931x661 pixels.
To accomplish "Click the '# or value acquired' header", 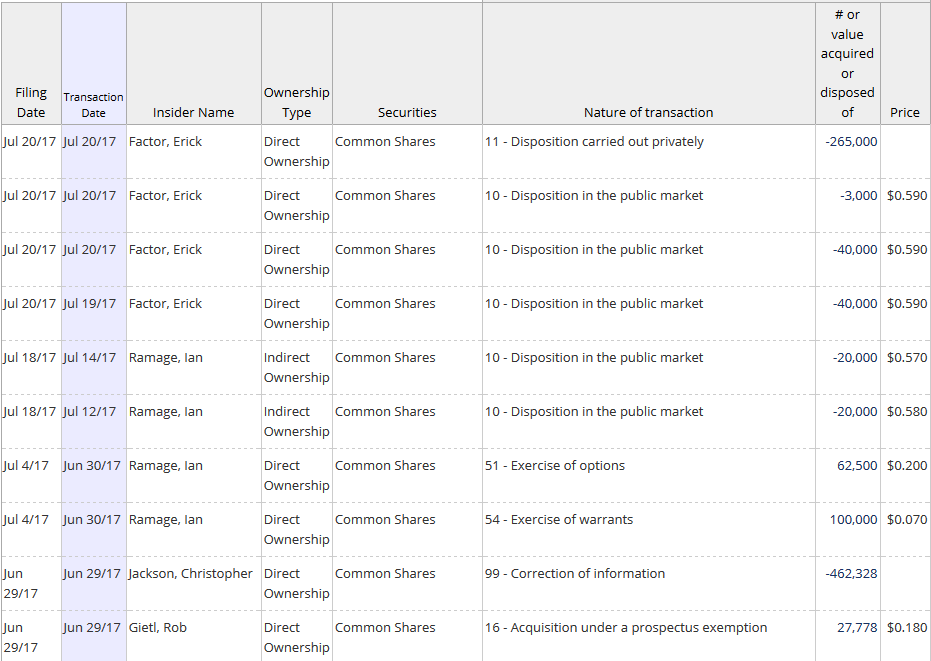I will coord(847,63).
